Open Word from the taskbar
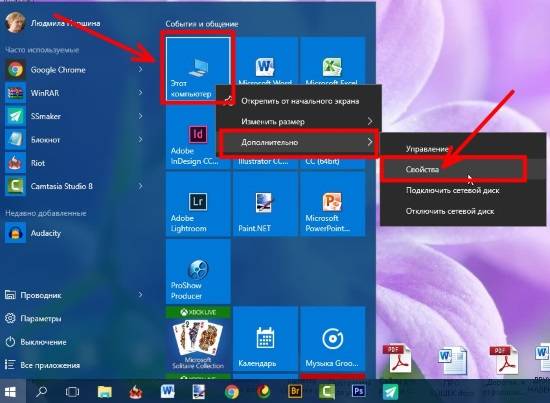550x403 pixels. pos(168,391)
